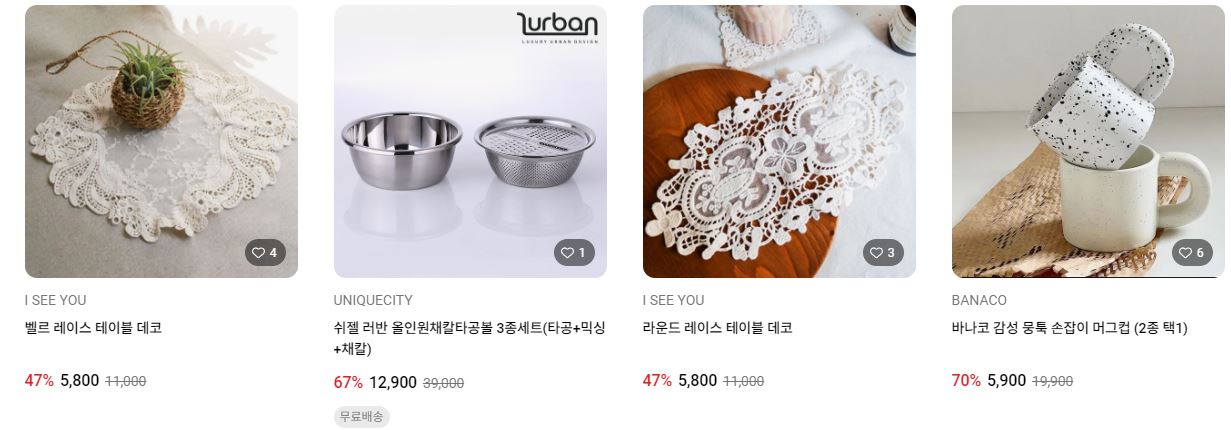Open the 벨르 lace doily product photo

161,141
